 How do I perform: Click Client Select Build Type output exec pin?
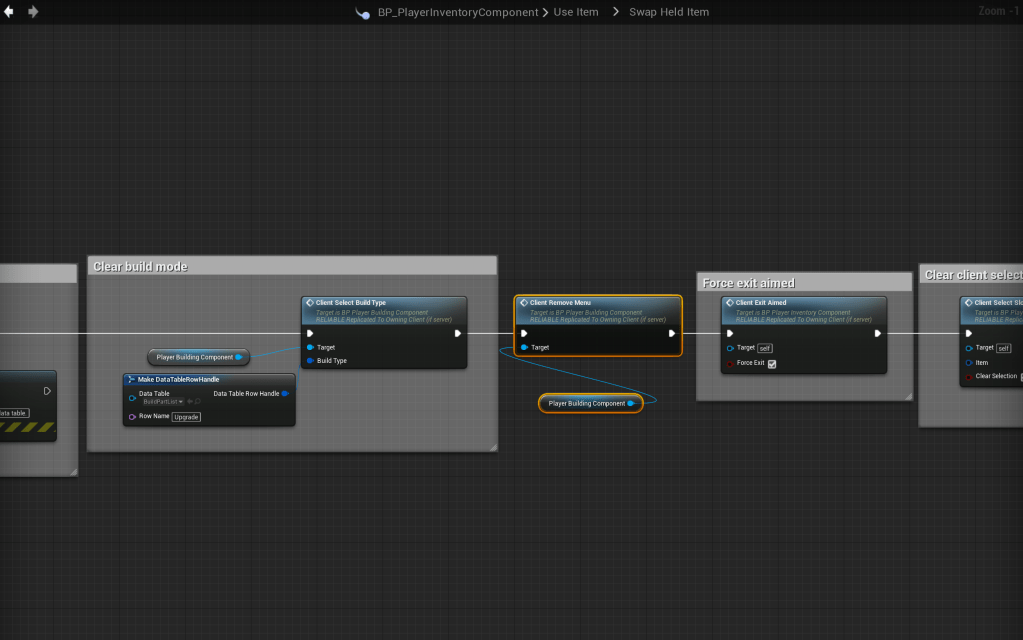tap(457, 333)
